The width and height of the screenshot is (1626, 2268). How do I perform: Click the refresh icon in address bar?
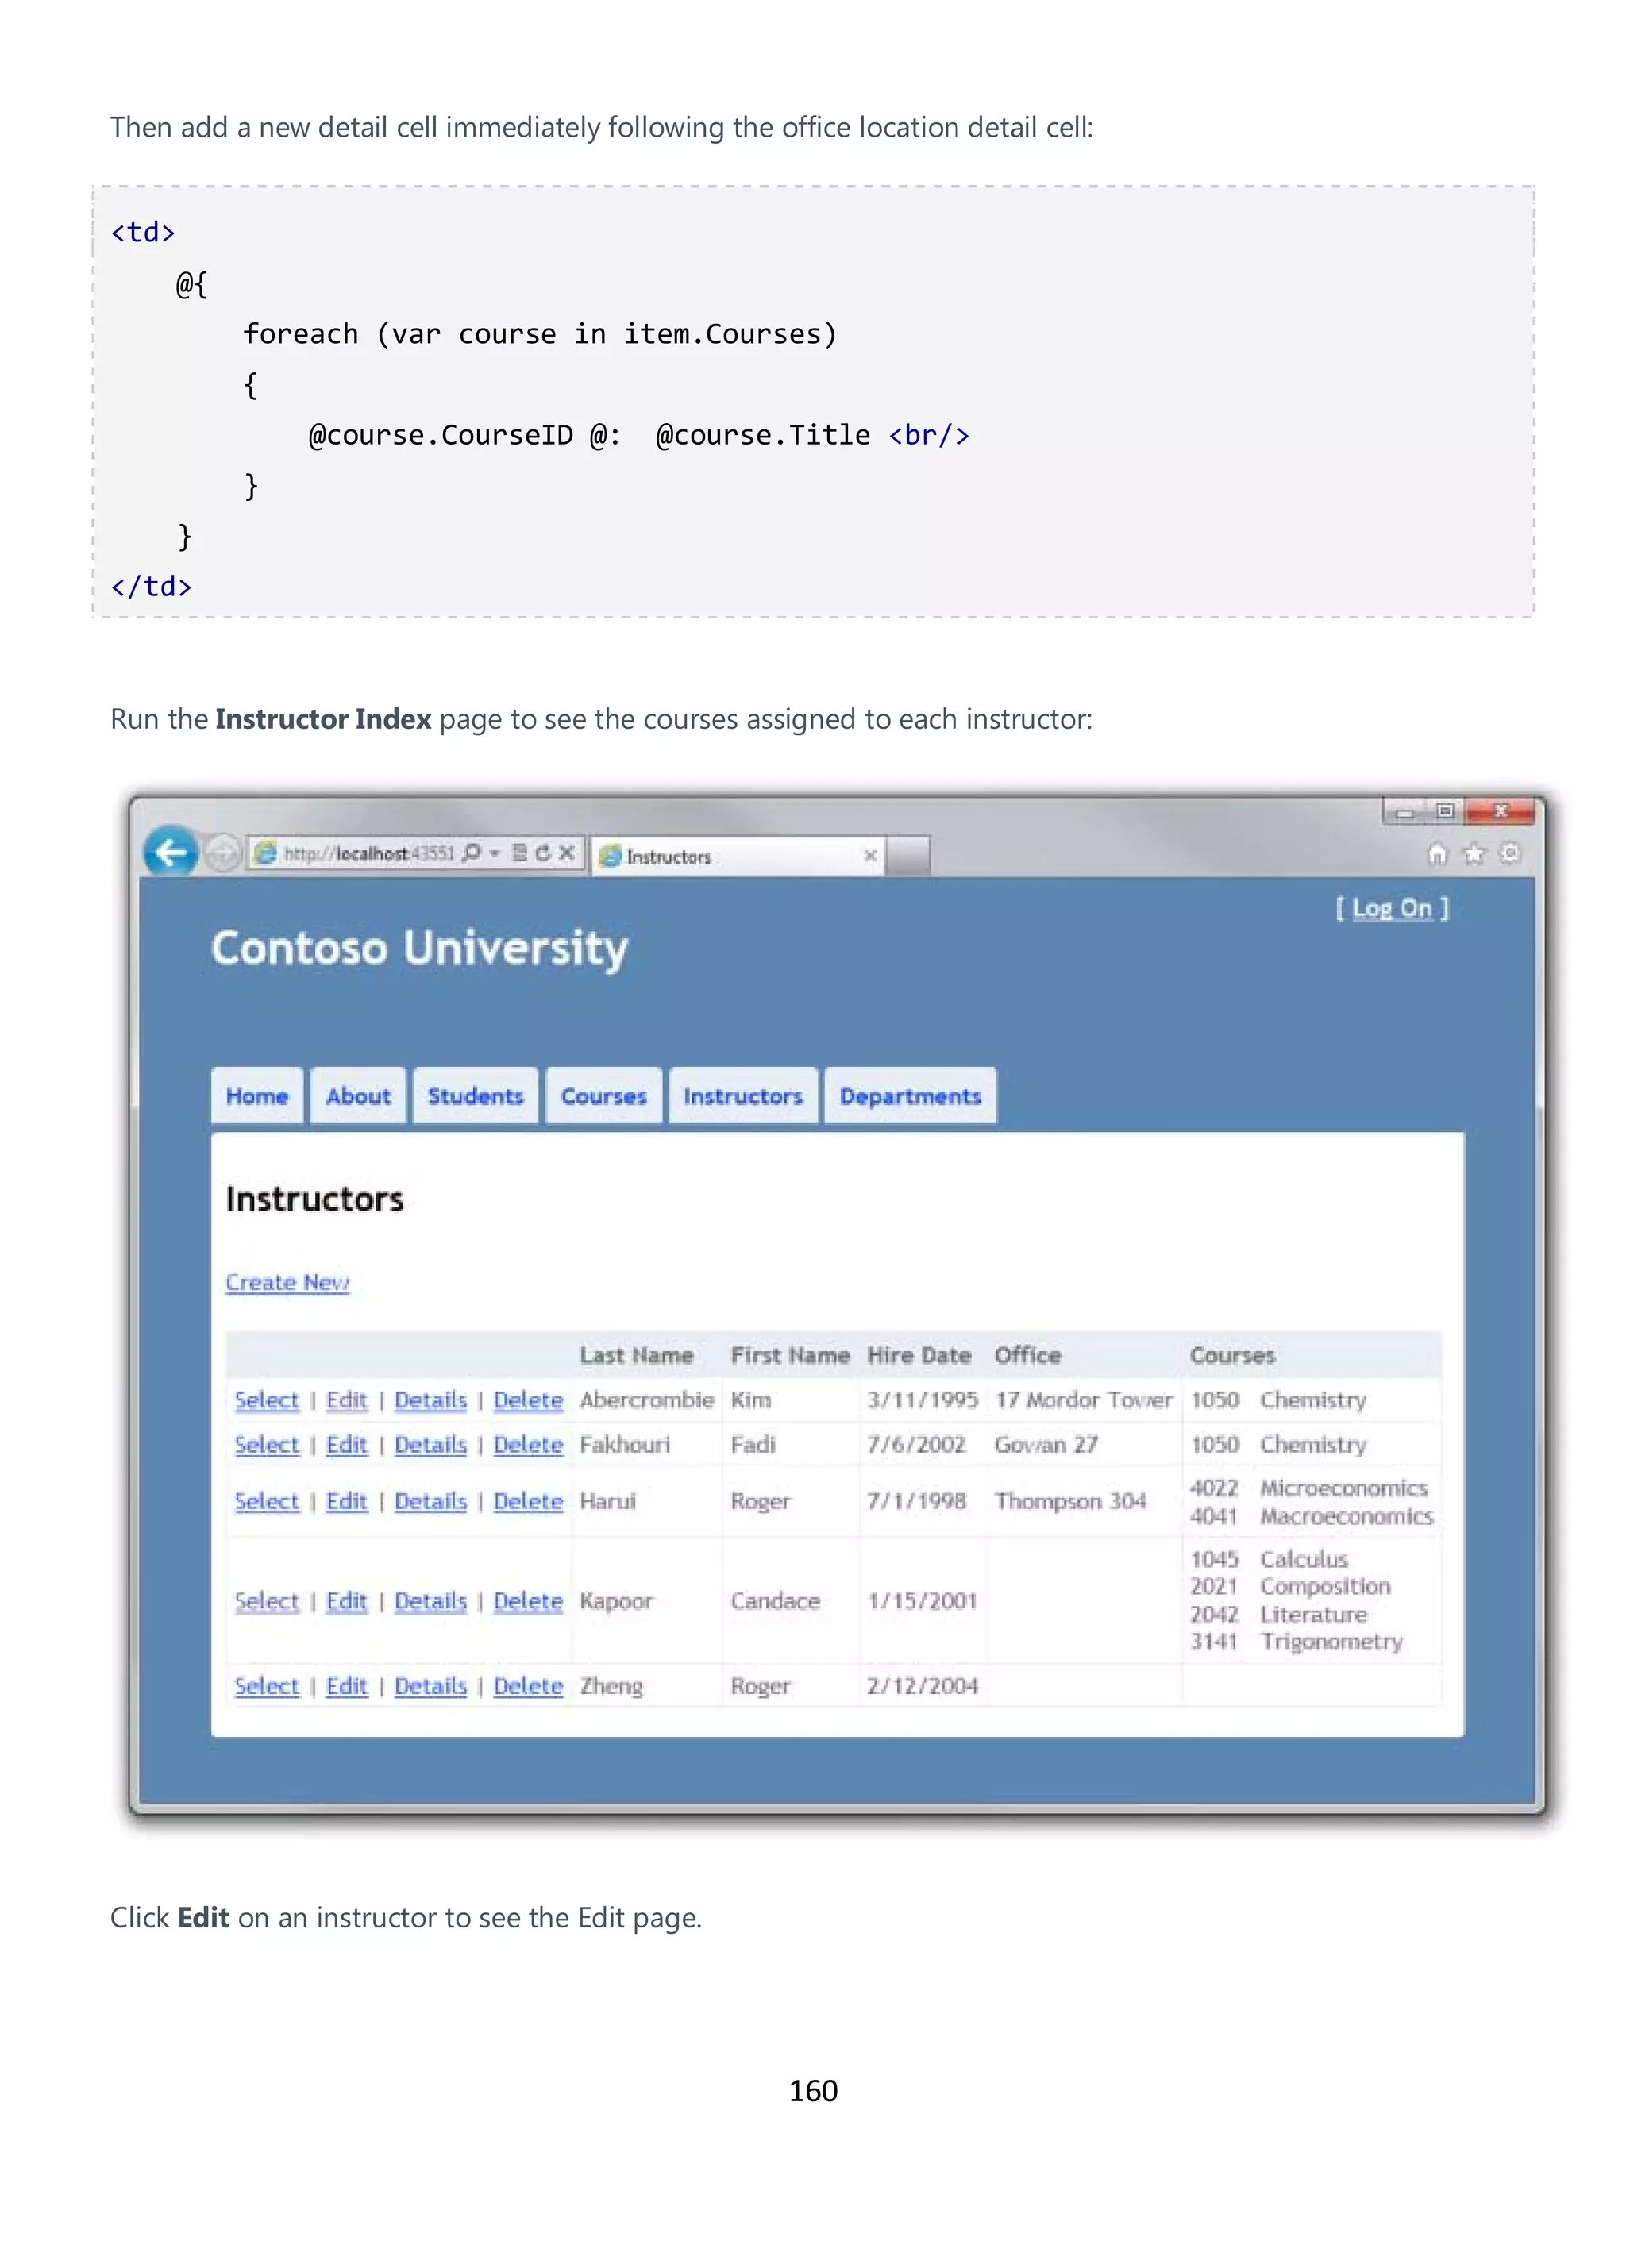pyautogui.click(x=542, y=852)
